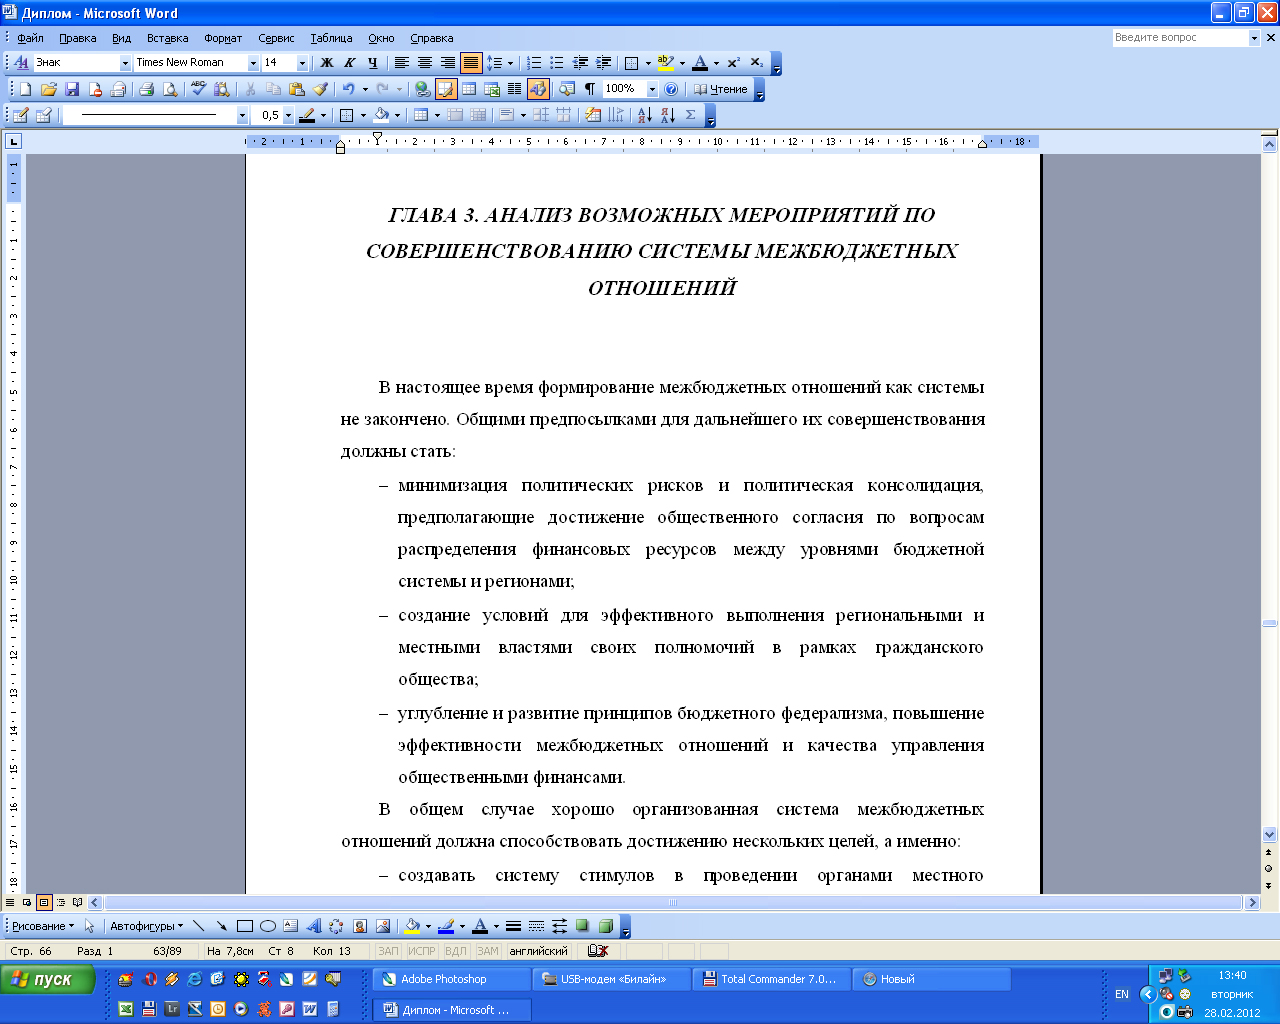
Task: Insert a WordArt object
Action: [x=313, y=926]
